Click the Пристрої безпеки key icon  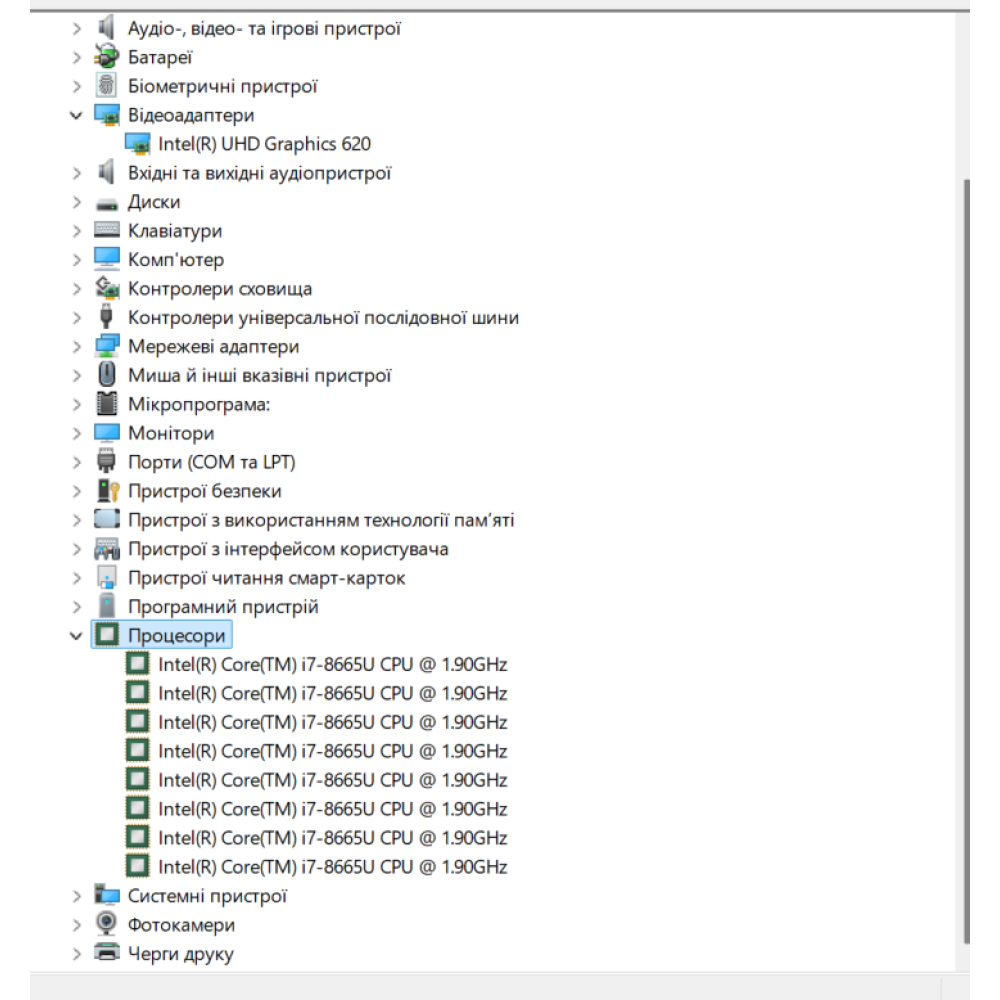coord(107,491)
